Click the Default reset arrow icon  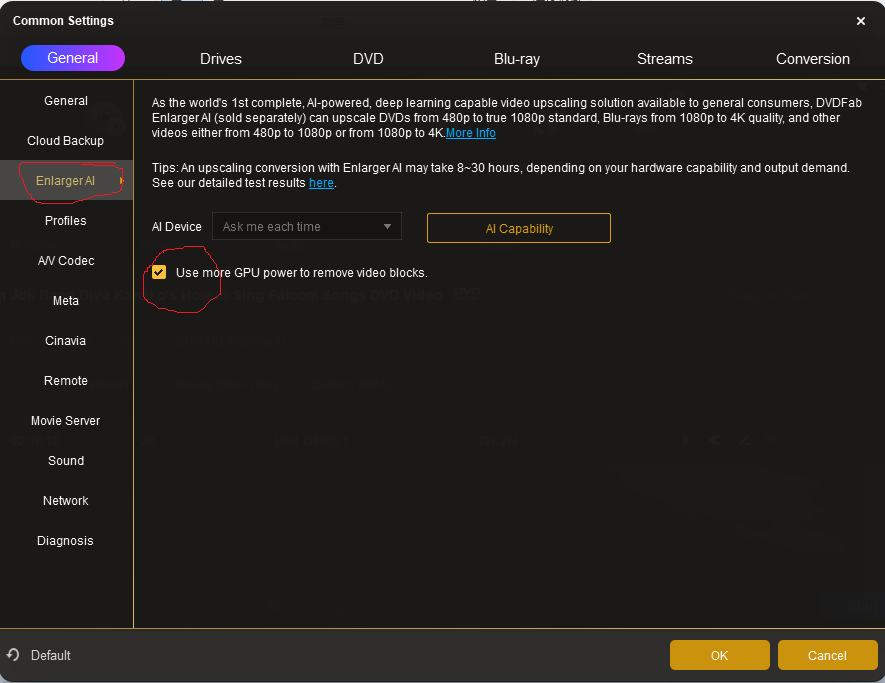13,655
